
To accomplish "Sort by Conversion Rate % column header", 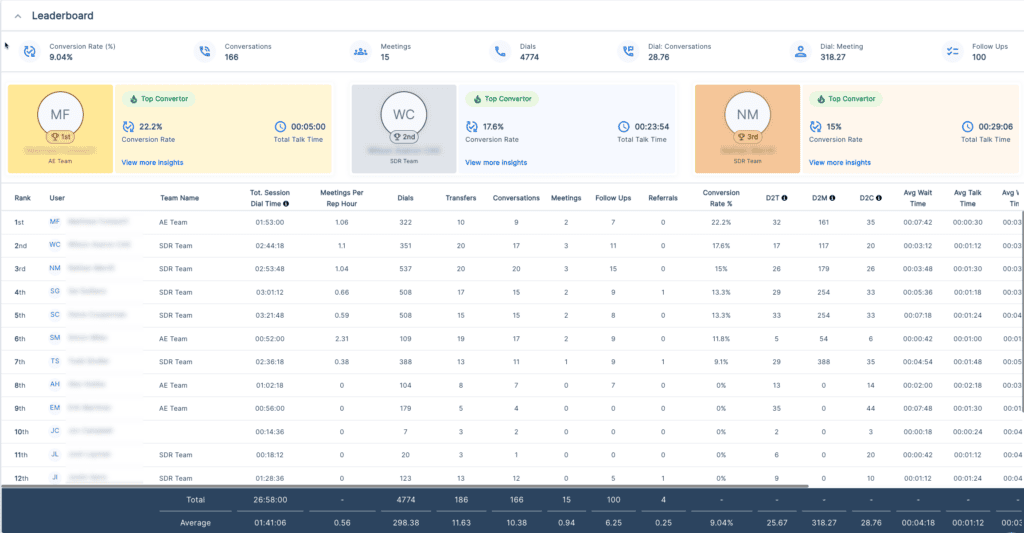I will click(x=721, y=198).
